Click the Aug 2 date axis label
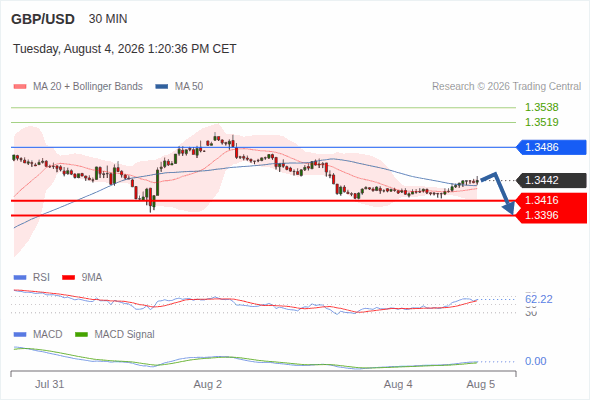The height and width of the screenshot is (400, 590). tap(208, 385)
